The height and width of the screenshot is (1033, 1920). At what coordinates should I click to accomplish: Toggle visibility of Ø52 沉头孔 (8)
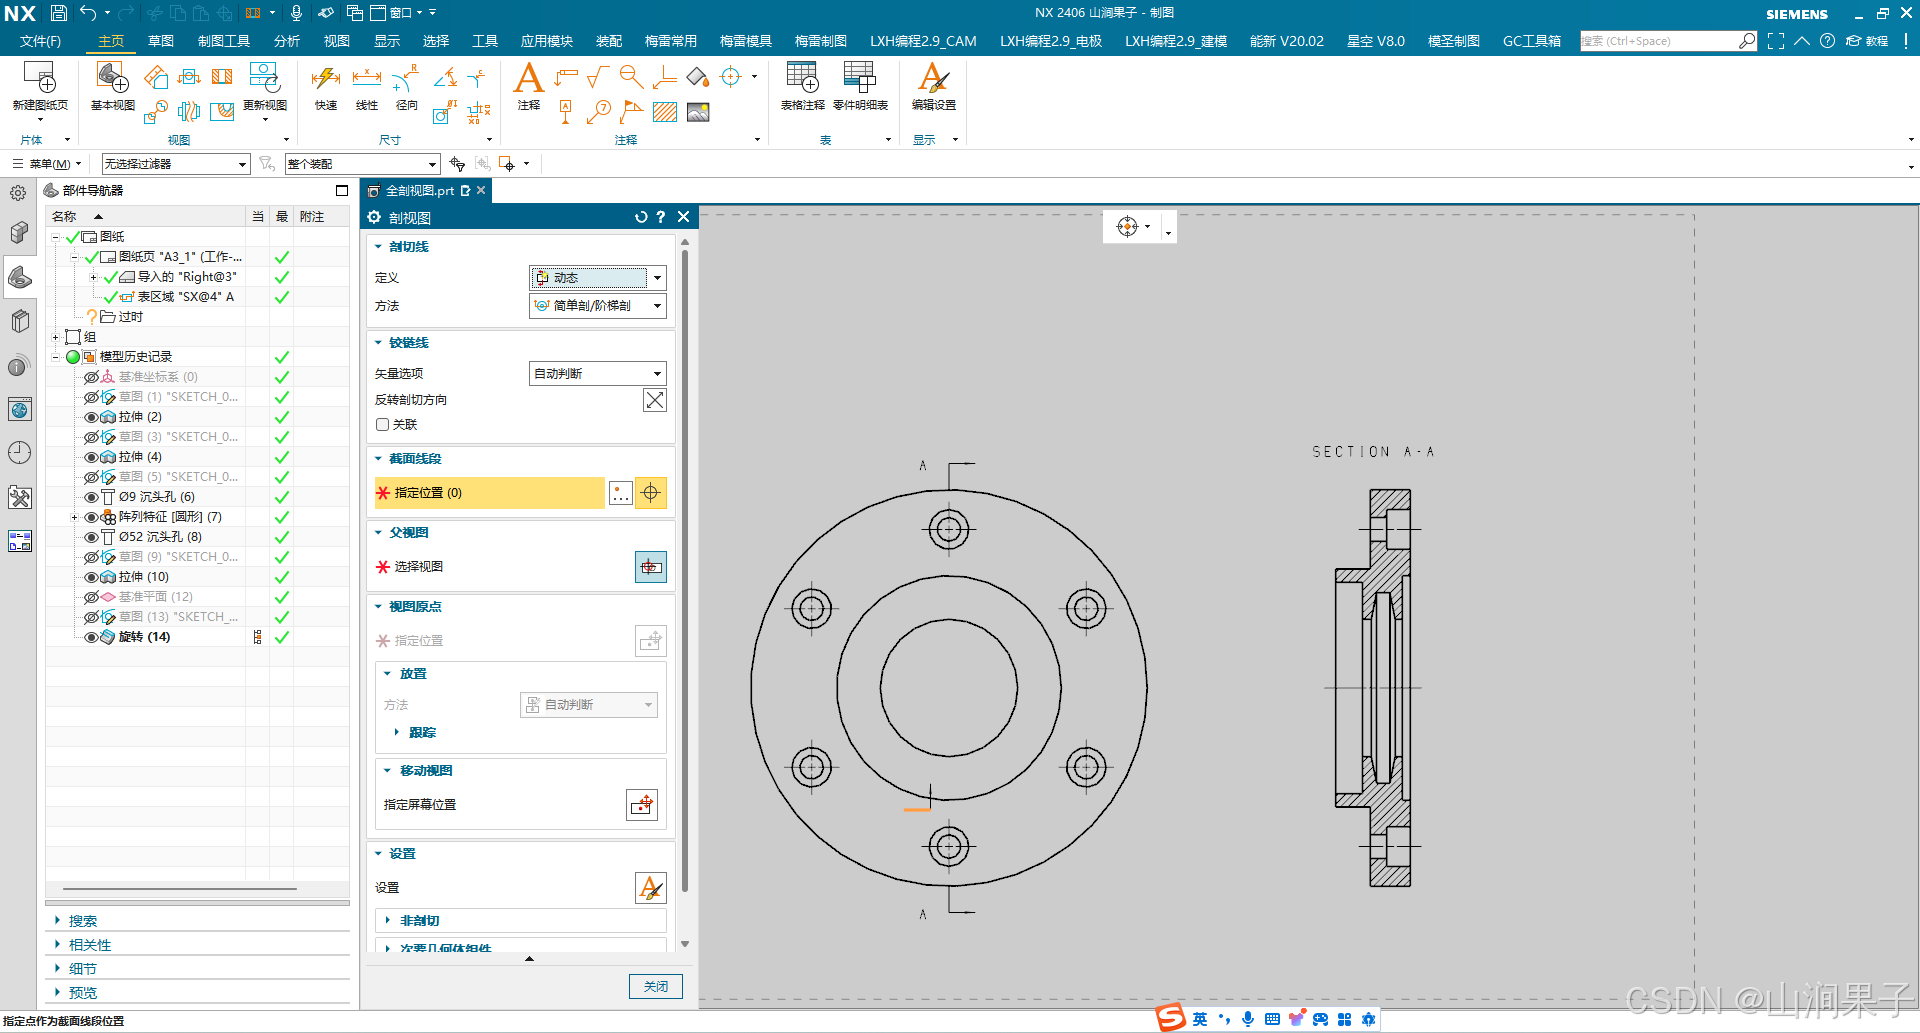tap(91, 537)
